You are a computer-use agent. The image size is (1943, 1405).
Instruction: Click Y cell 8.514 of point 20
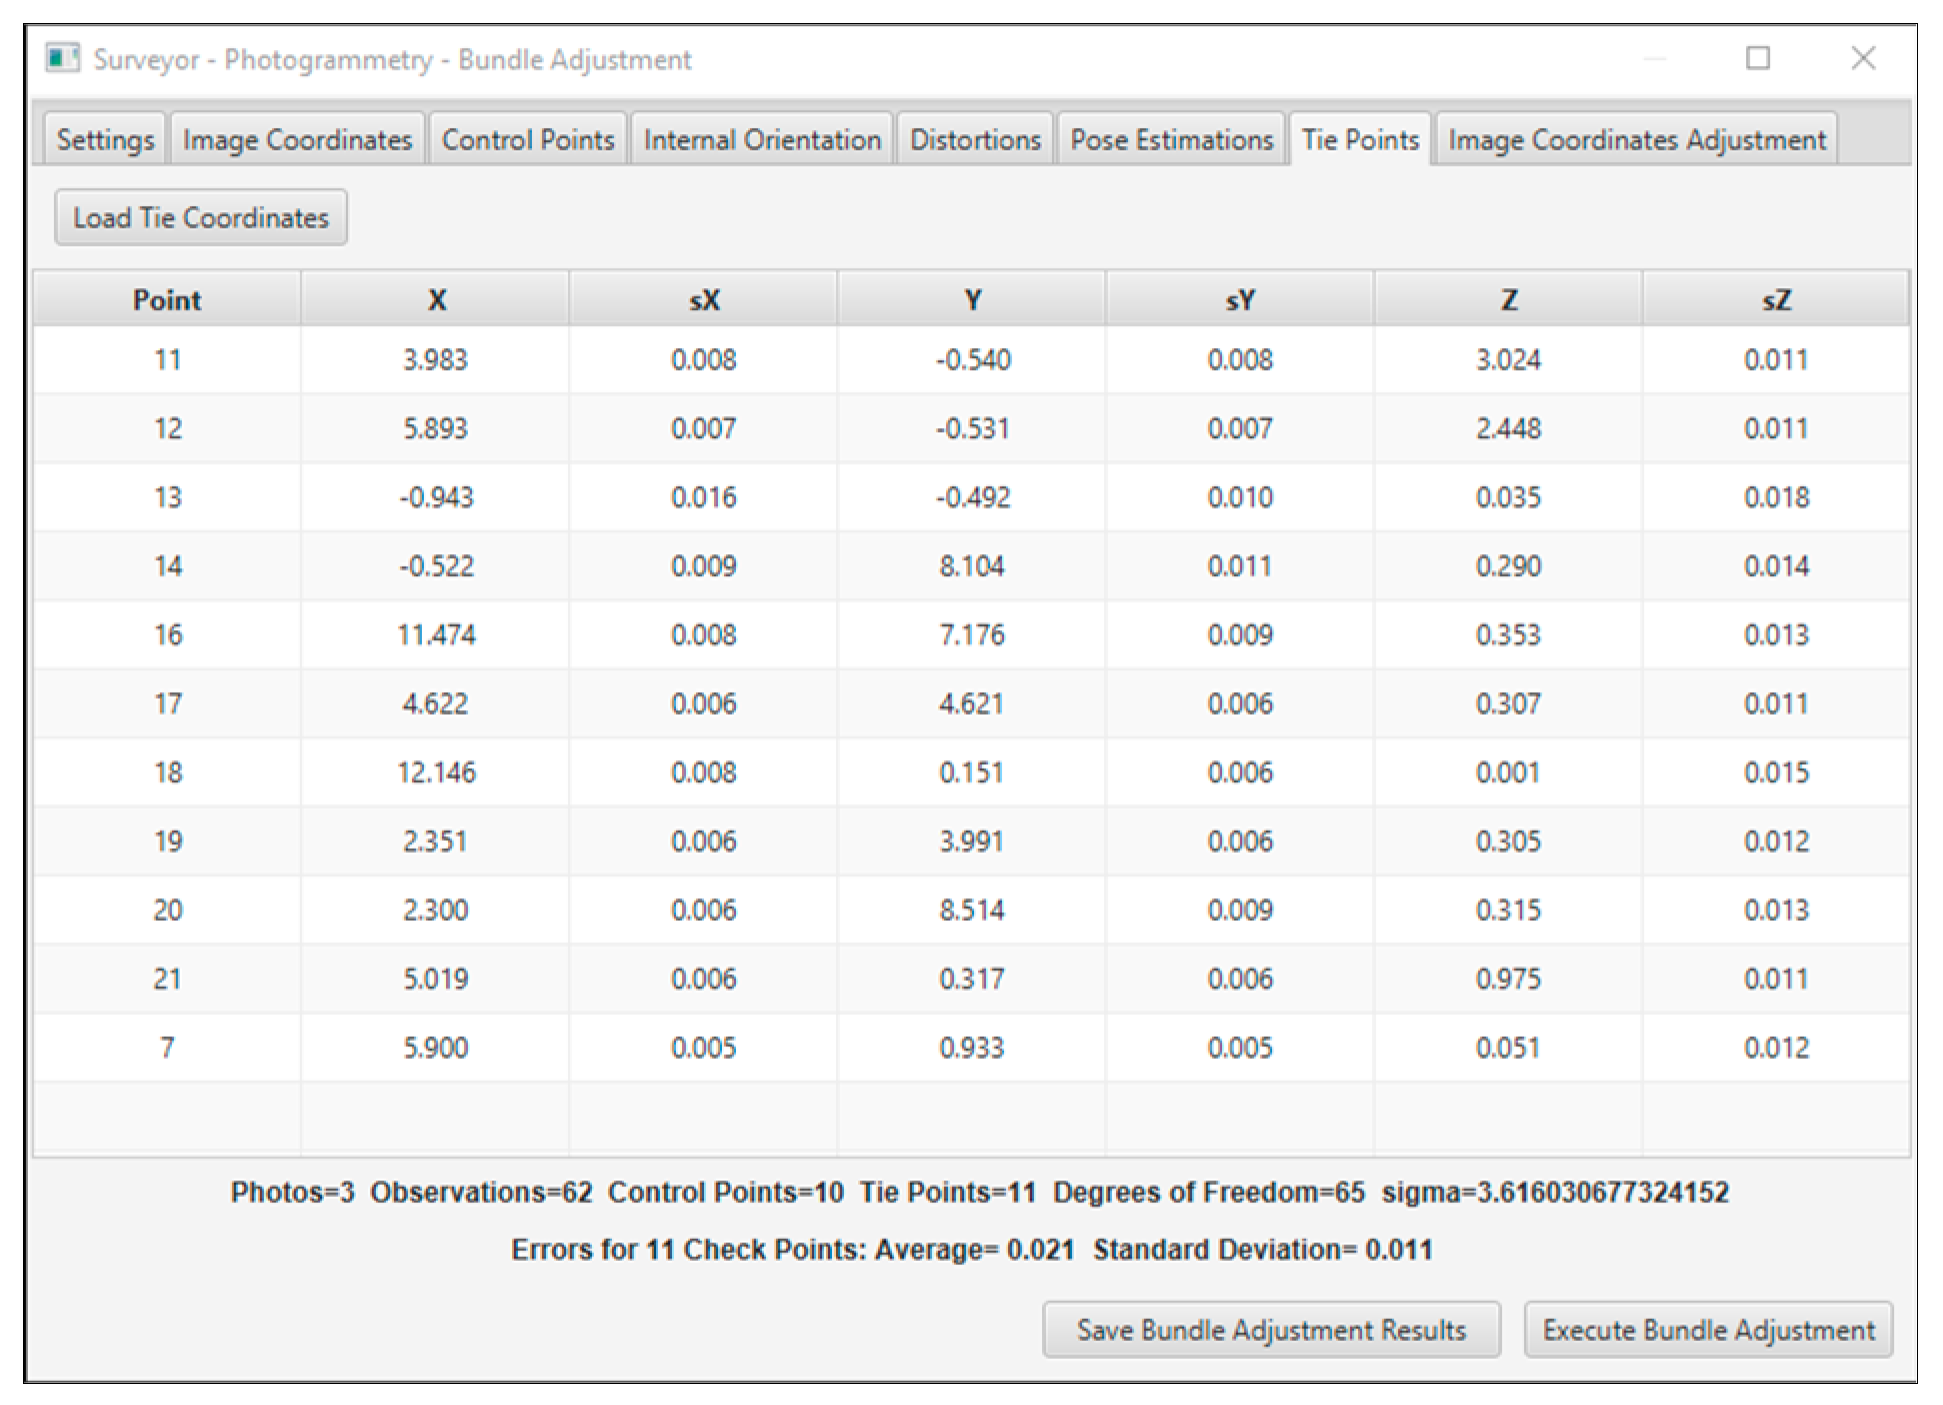coord(971,910)
